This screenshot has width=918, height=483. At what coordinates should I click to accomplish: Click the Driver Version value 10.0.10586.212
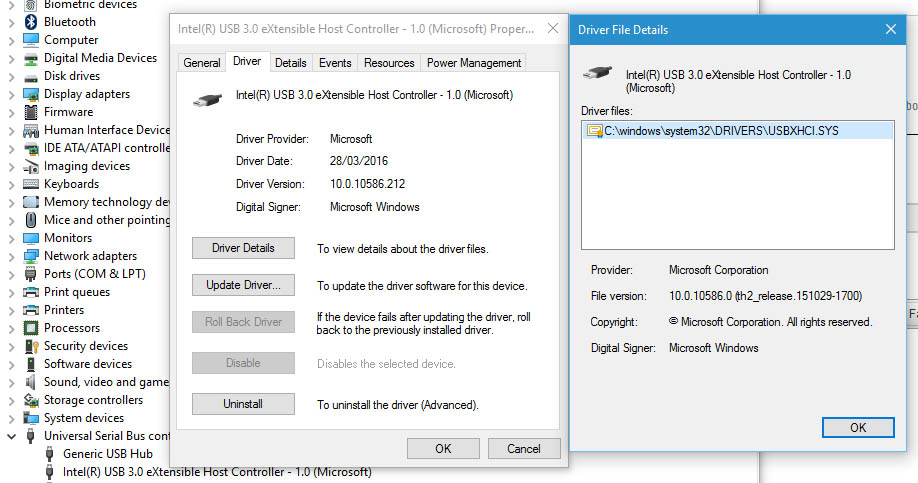pyautogui.click(x=367, y=184)
